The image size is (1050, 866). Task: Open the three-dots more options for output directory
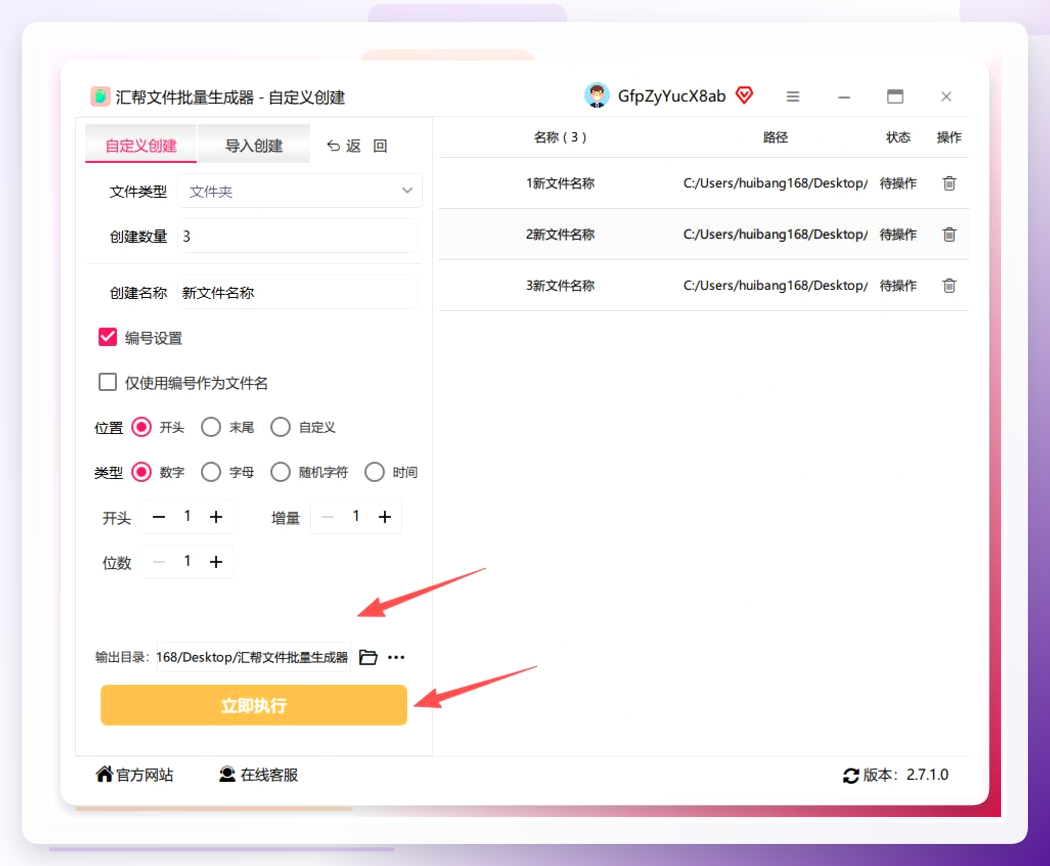click(x=396, y=657)
